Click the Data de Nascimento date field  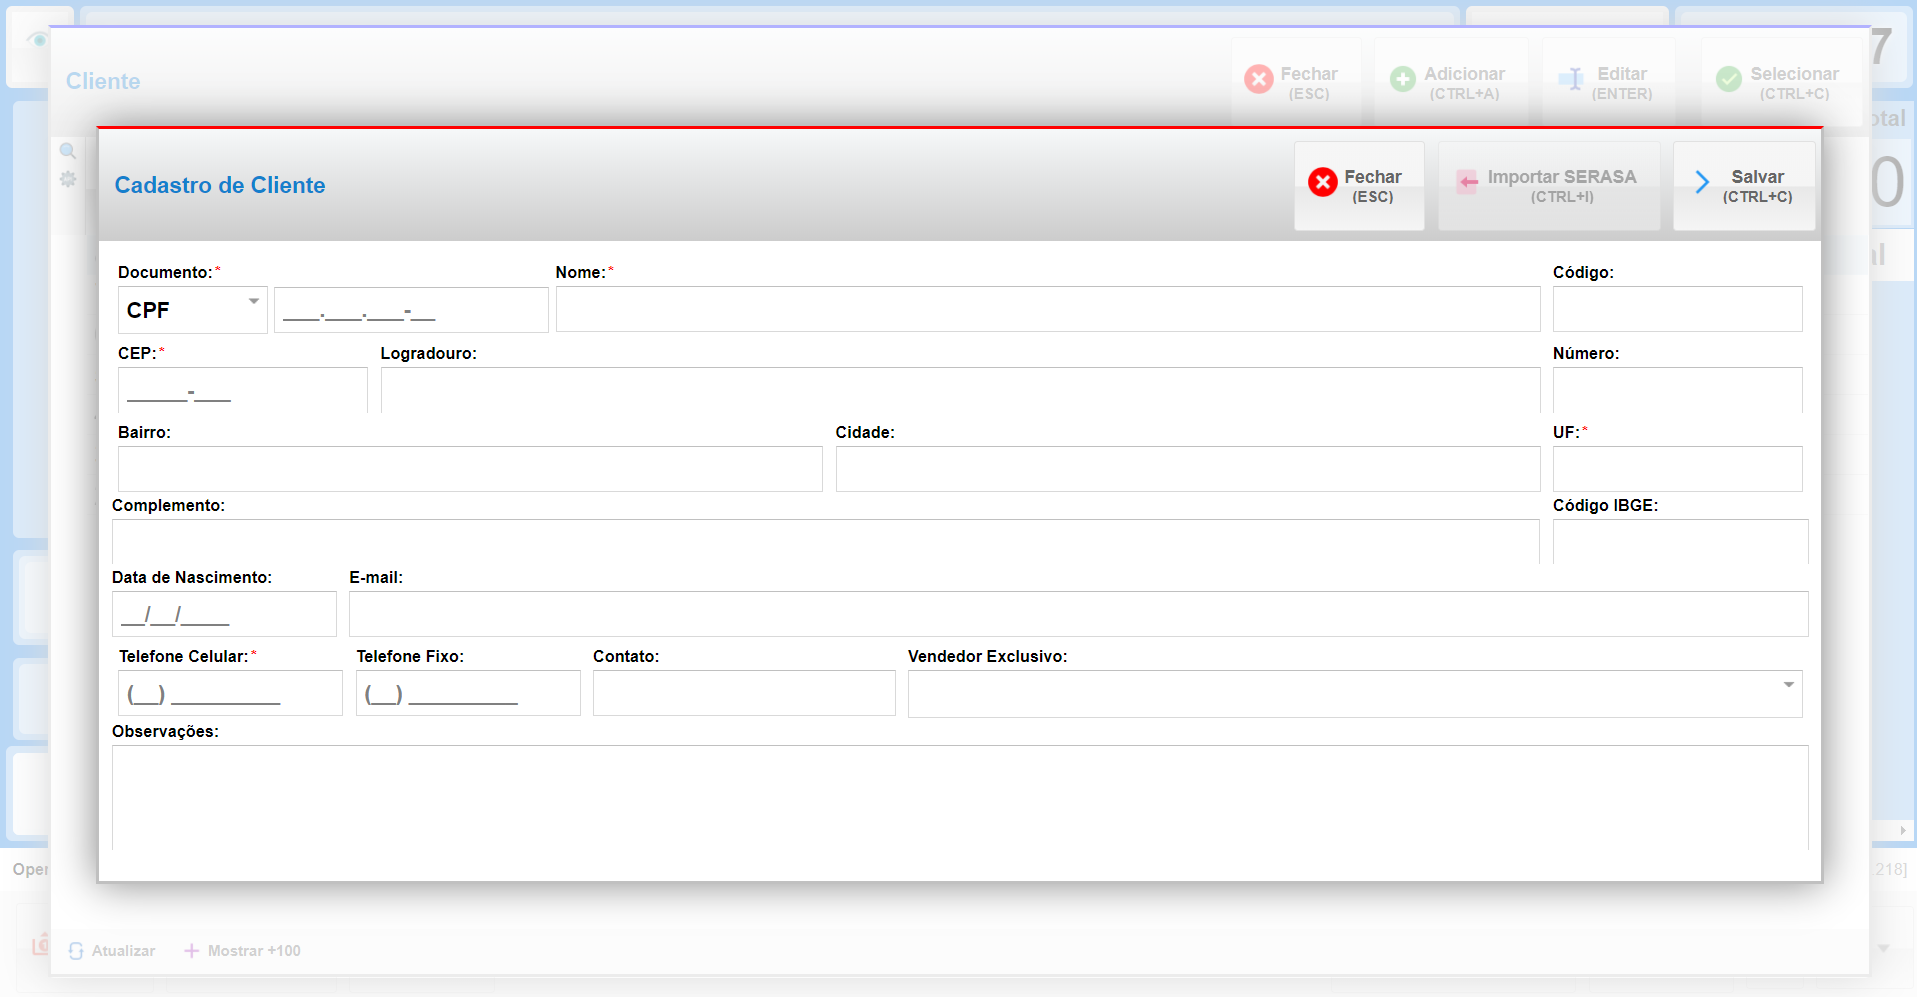[x=224, y=614]
